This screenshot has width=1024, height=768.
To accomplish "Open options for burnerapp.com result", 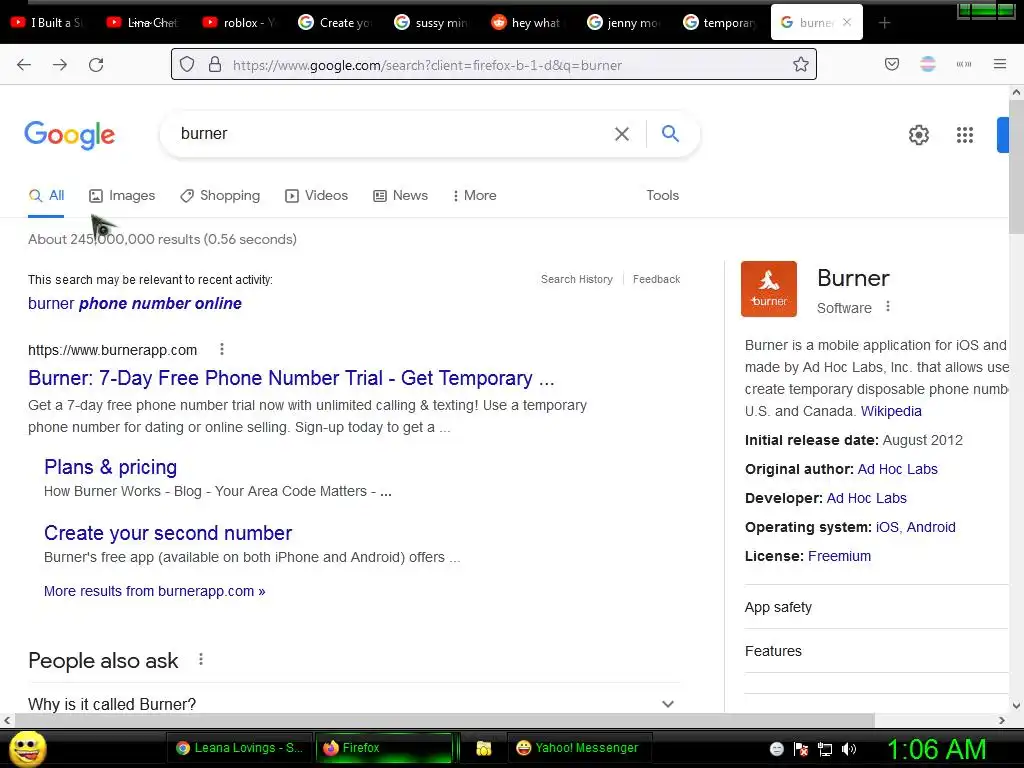I will coord(222,349).
